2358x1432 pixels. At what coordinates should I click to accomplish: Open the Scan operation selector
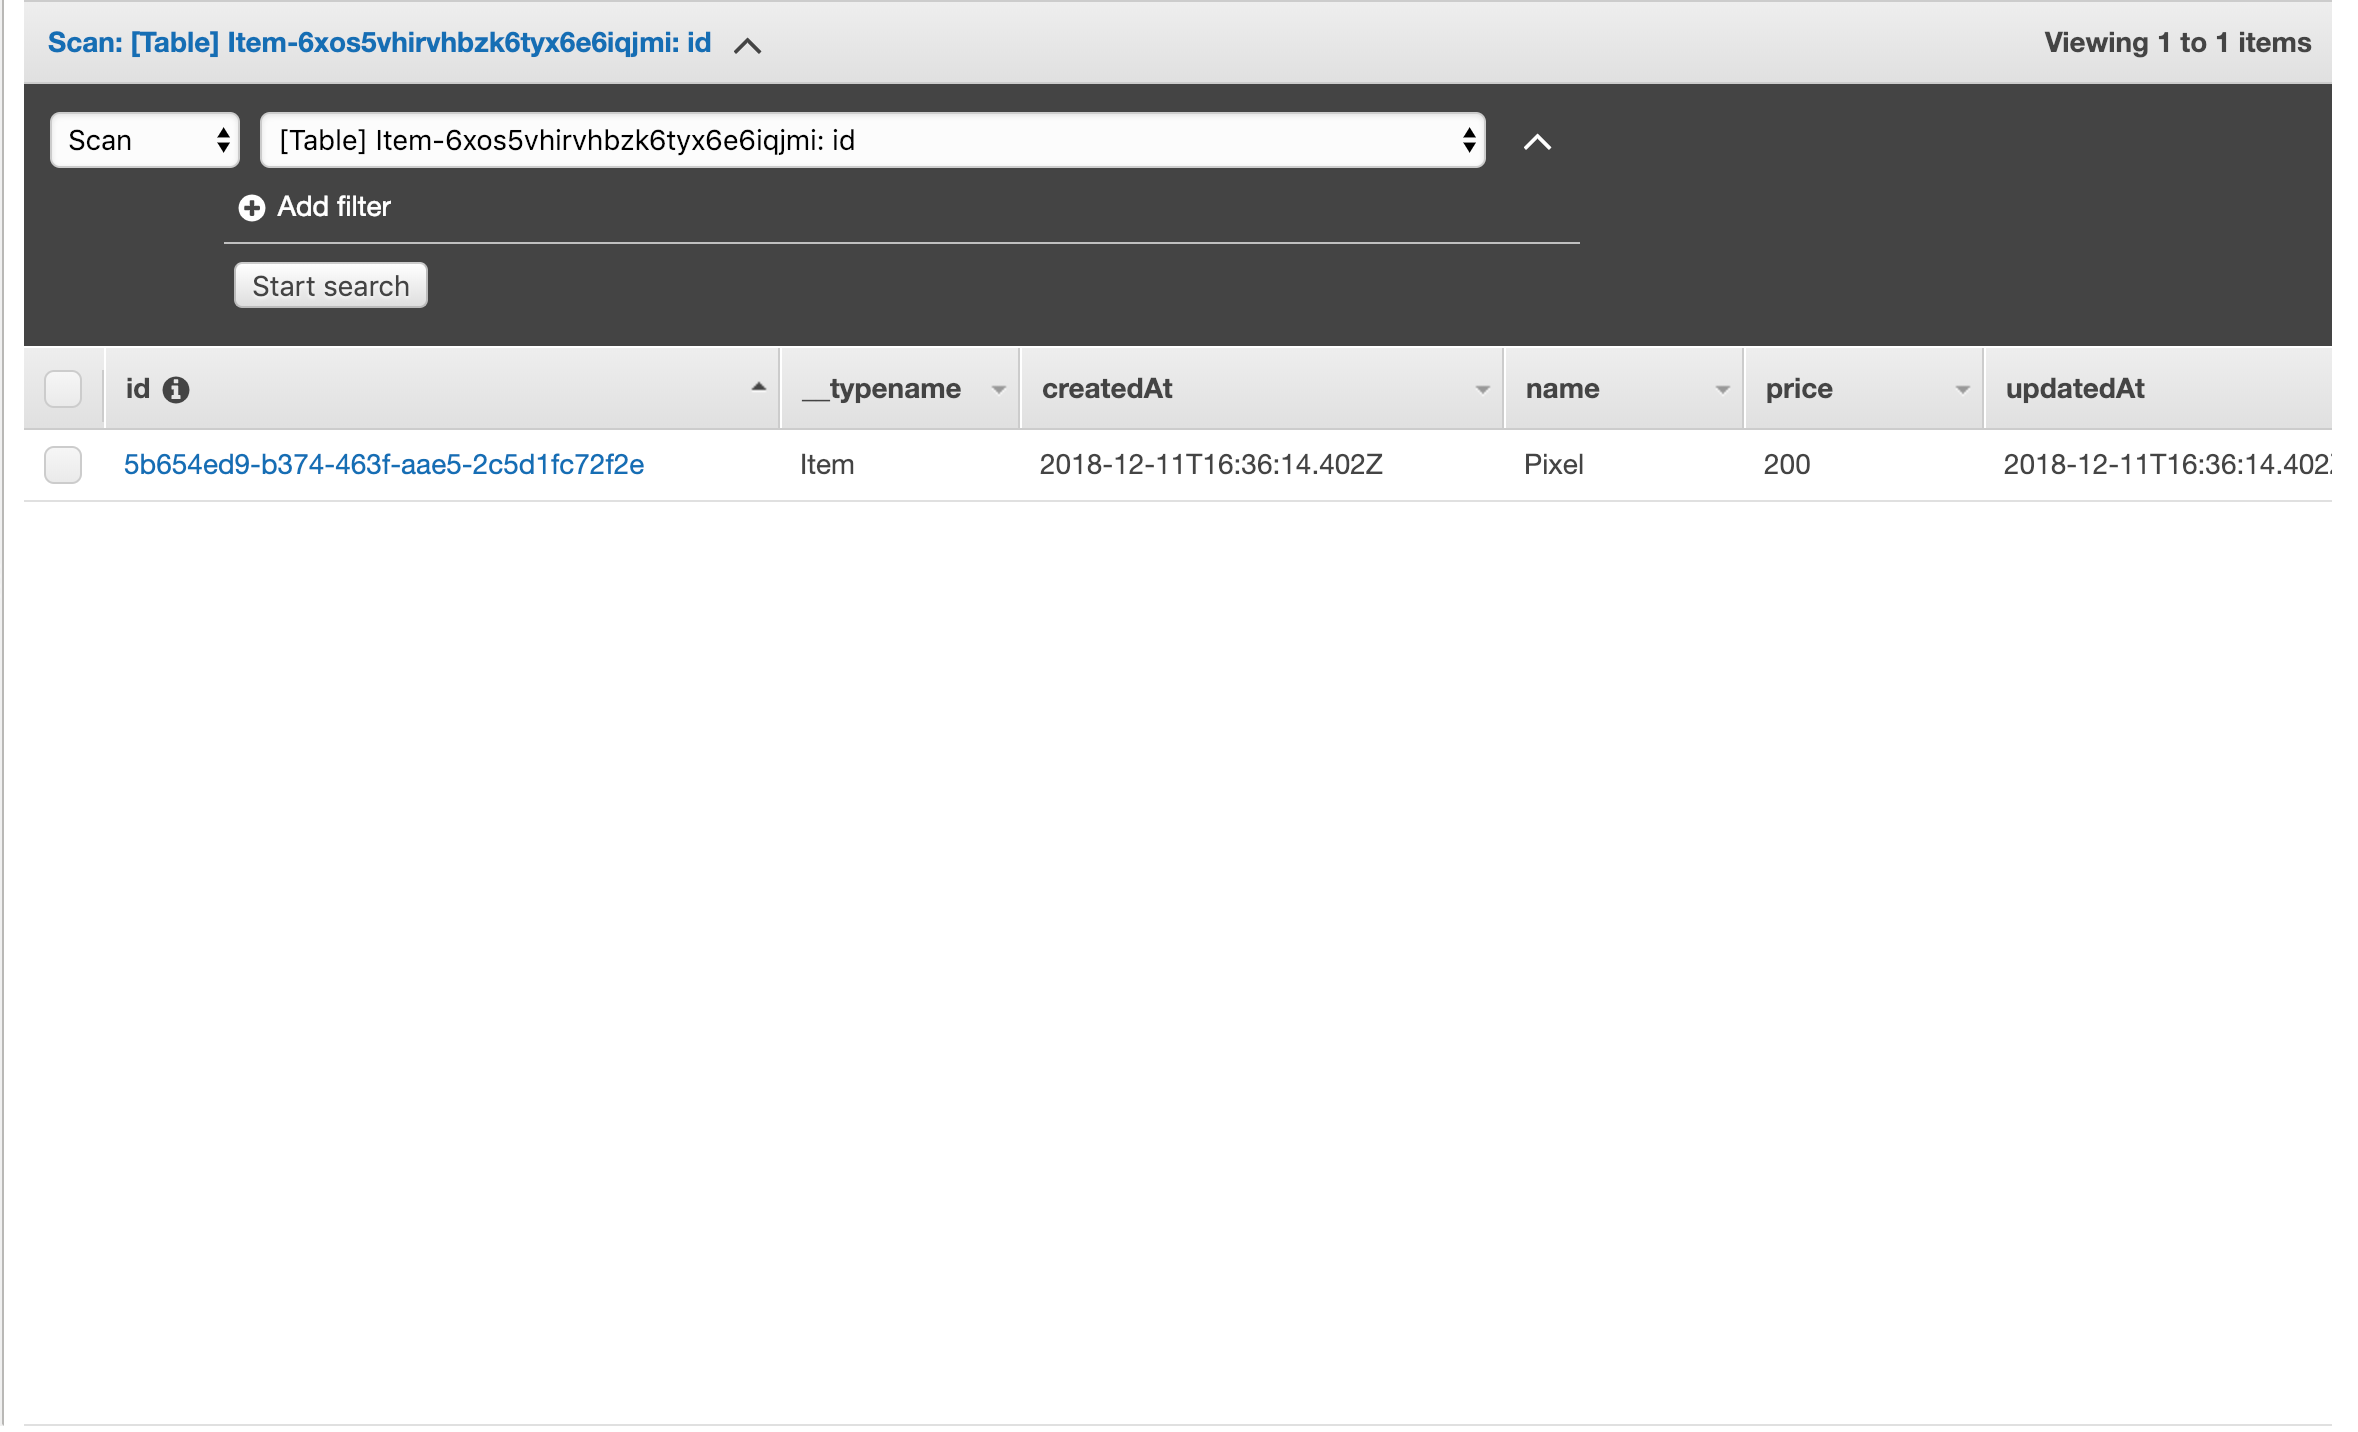click(143, 140)
